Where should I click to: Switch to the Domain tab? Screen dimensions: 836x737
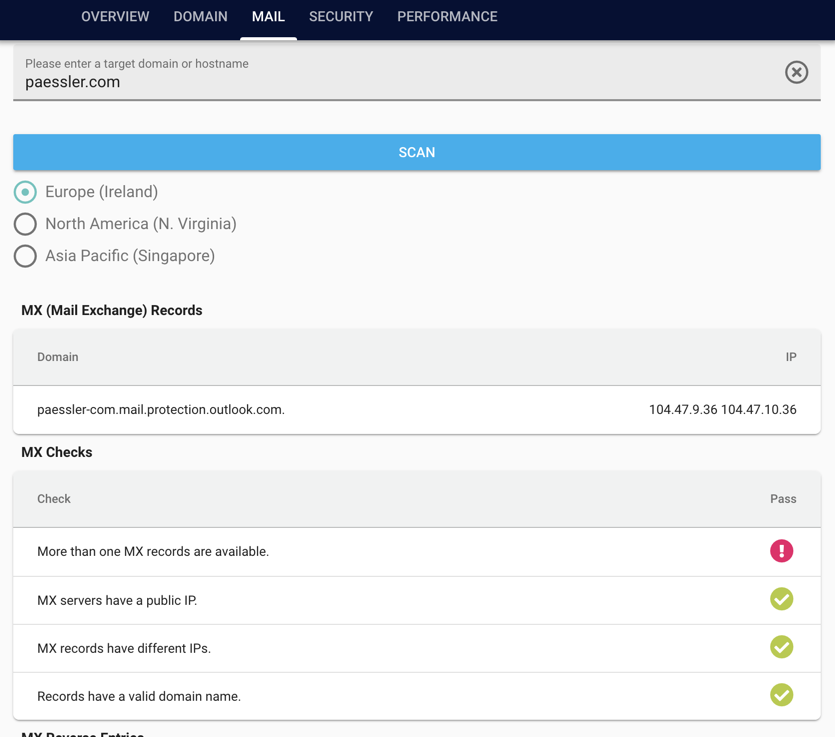click(x=200, y=17)
